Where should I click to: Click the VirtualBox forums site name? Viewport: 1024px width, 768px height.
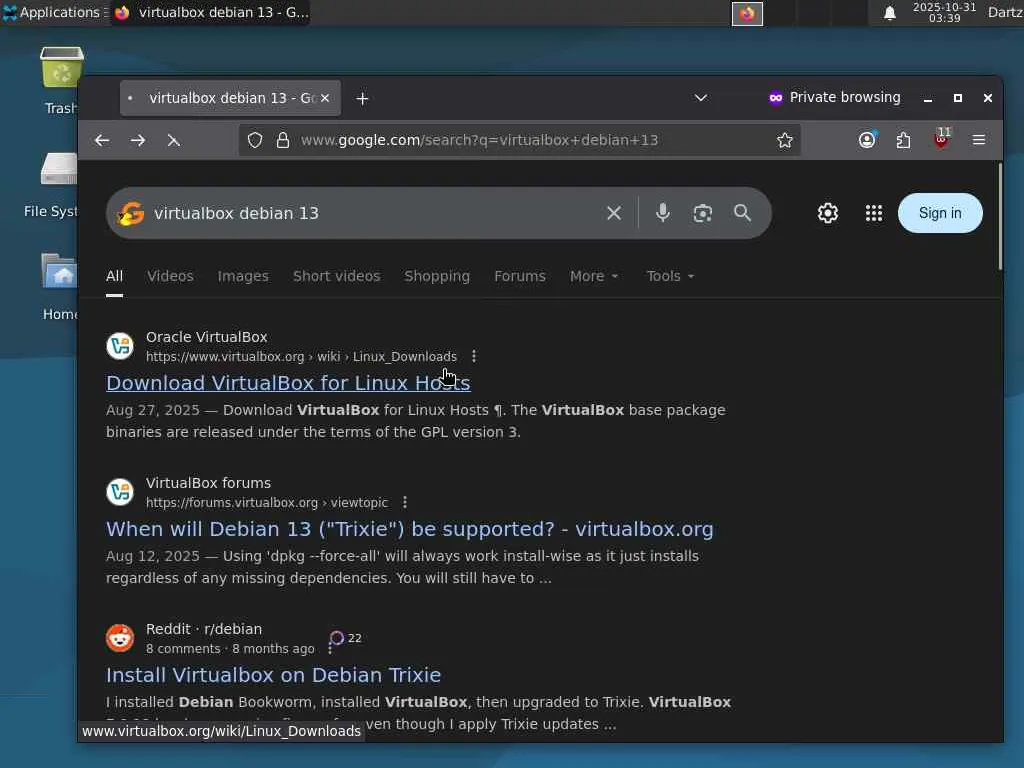[x=208, y=483]
